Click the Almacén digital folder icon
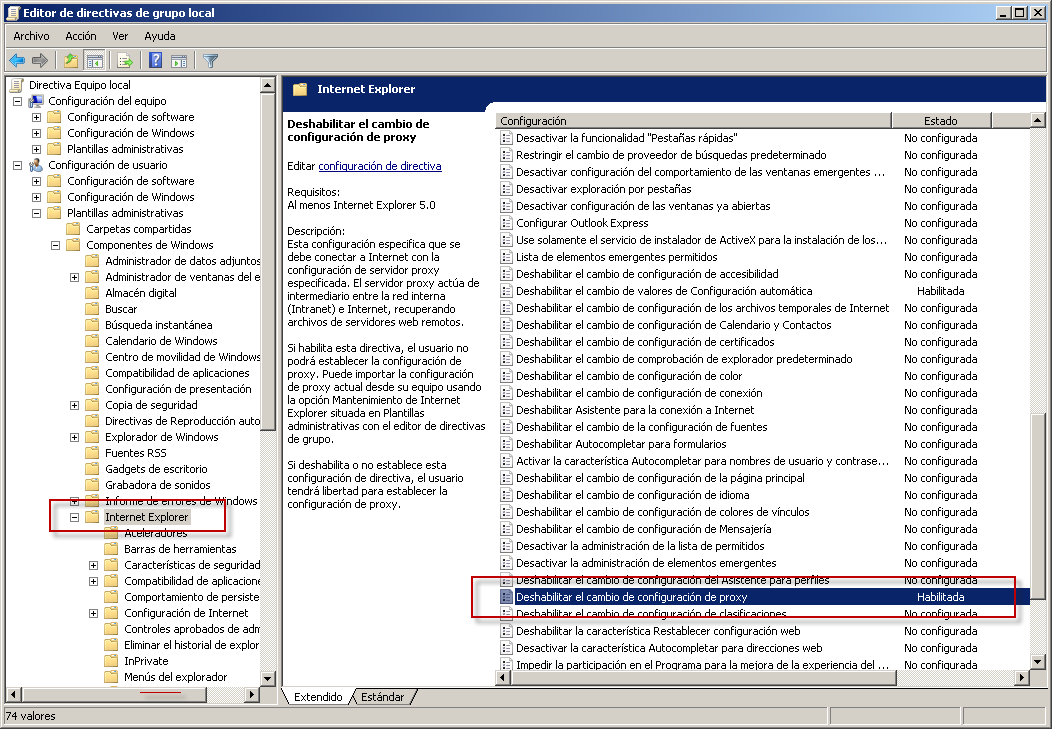Viewport: 1052px width, 729px height. pyautogui.click(x=92, y=293)
